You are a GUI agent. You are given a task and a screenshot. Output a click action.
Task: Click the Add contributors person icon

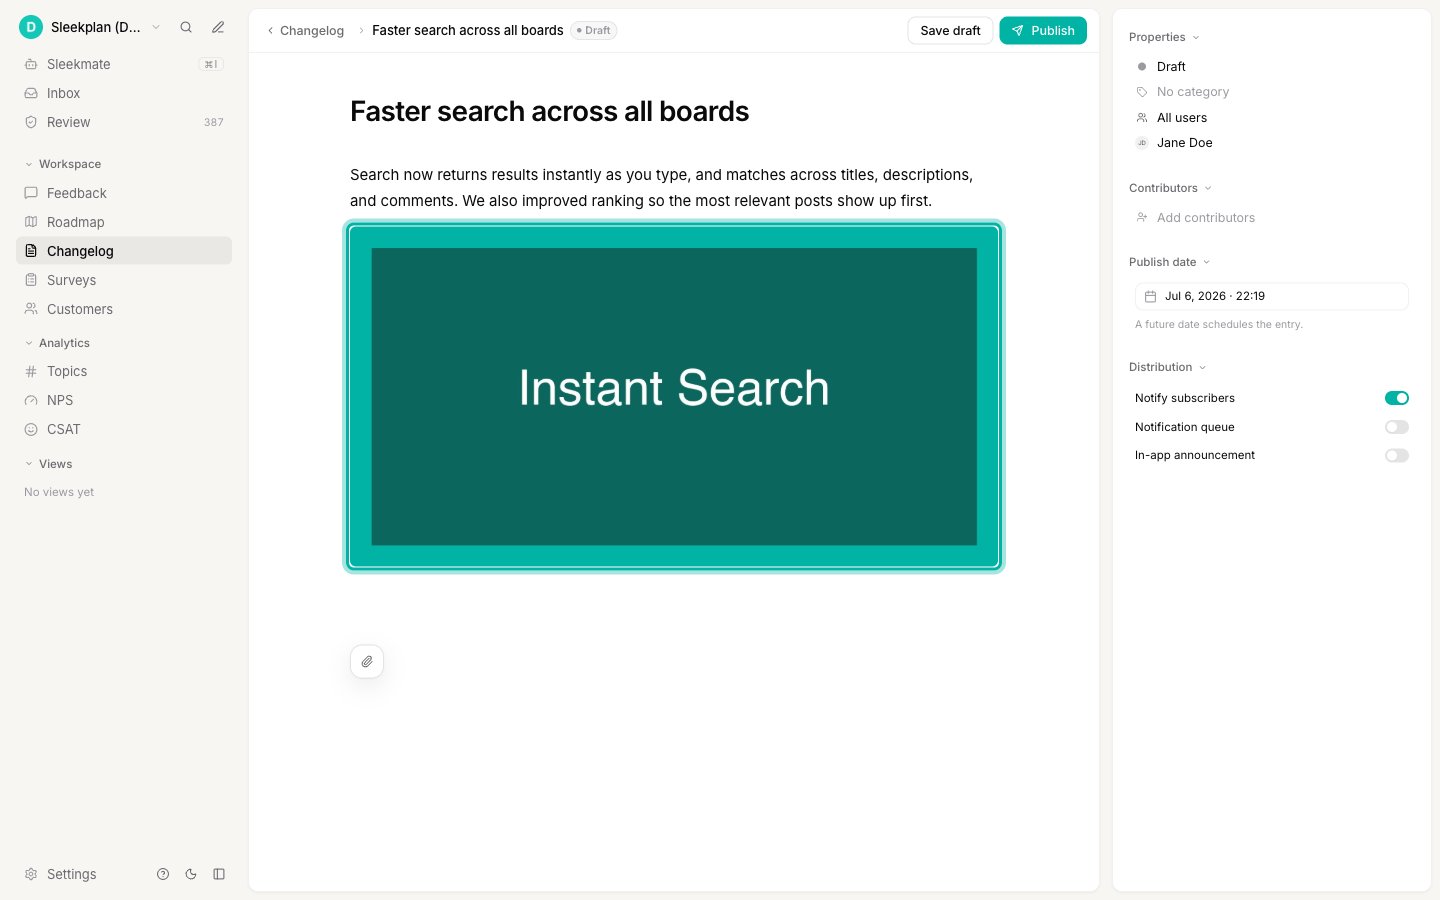(1142, 218)
